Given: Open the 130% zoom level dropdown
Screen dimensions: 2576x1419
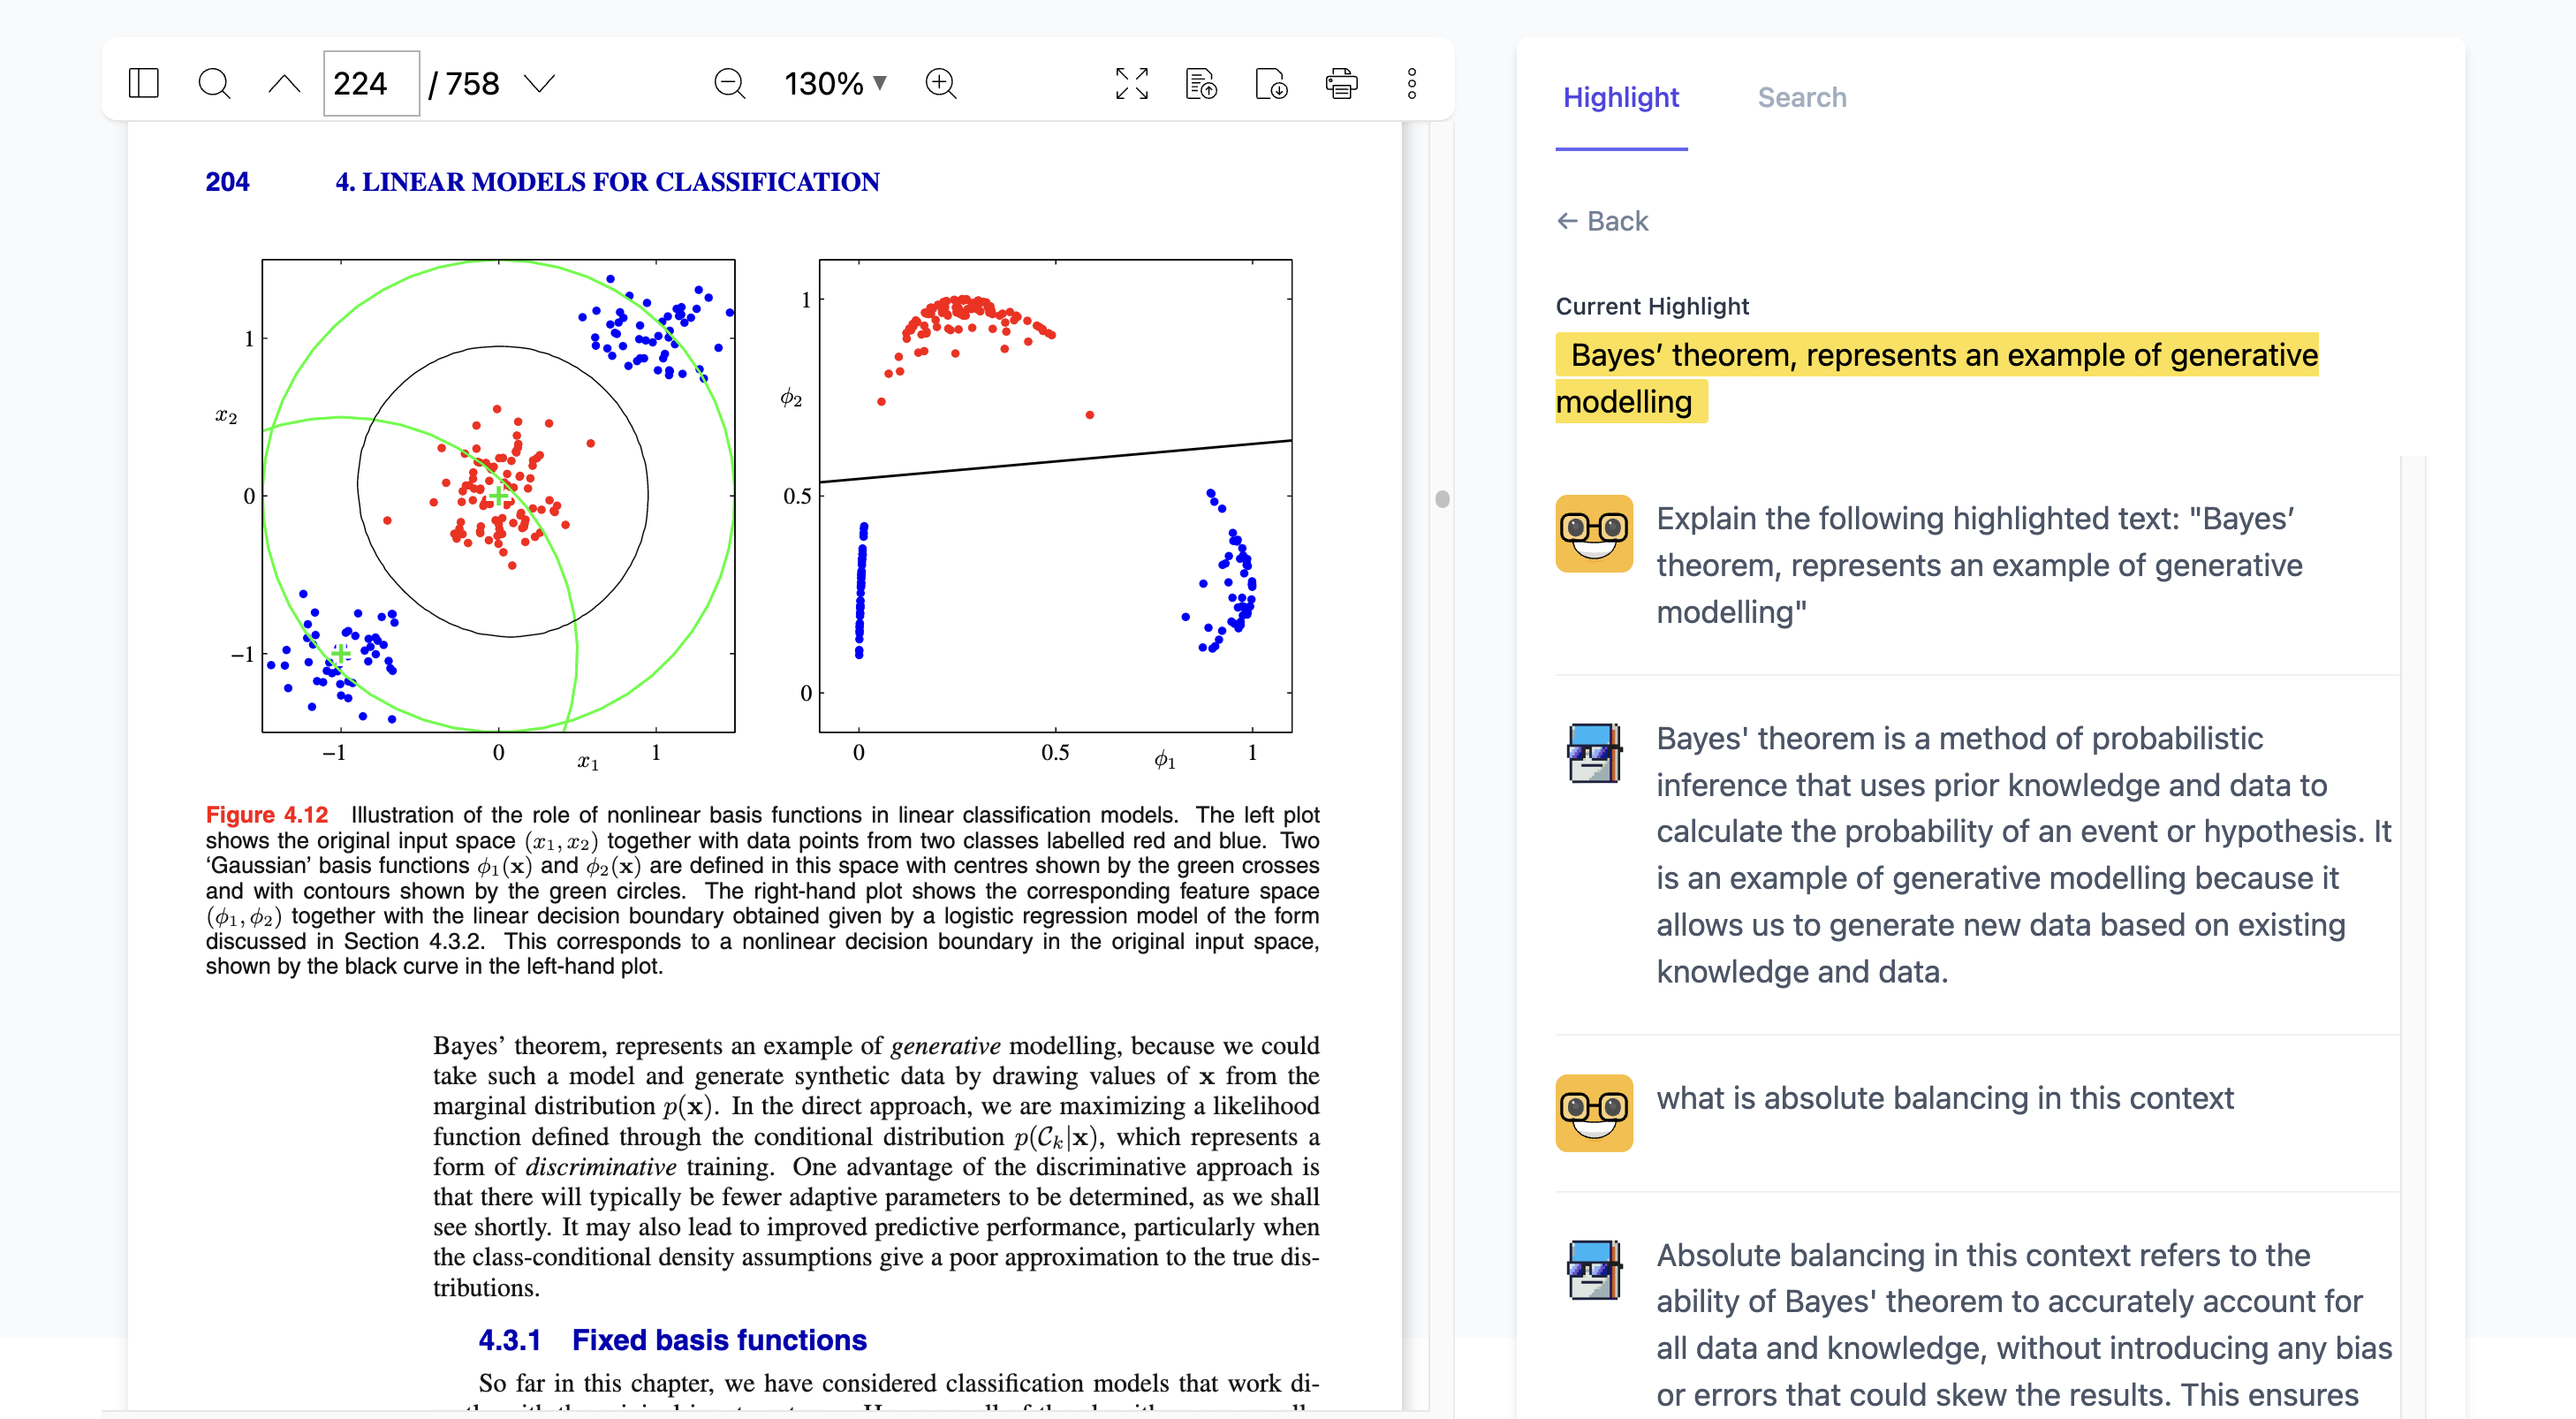Looking at the screenshot, I should tap(835, 83).
